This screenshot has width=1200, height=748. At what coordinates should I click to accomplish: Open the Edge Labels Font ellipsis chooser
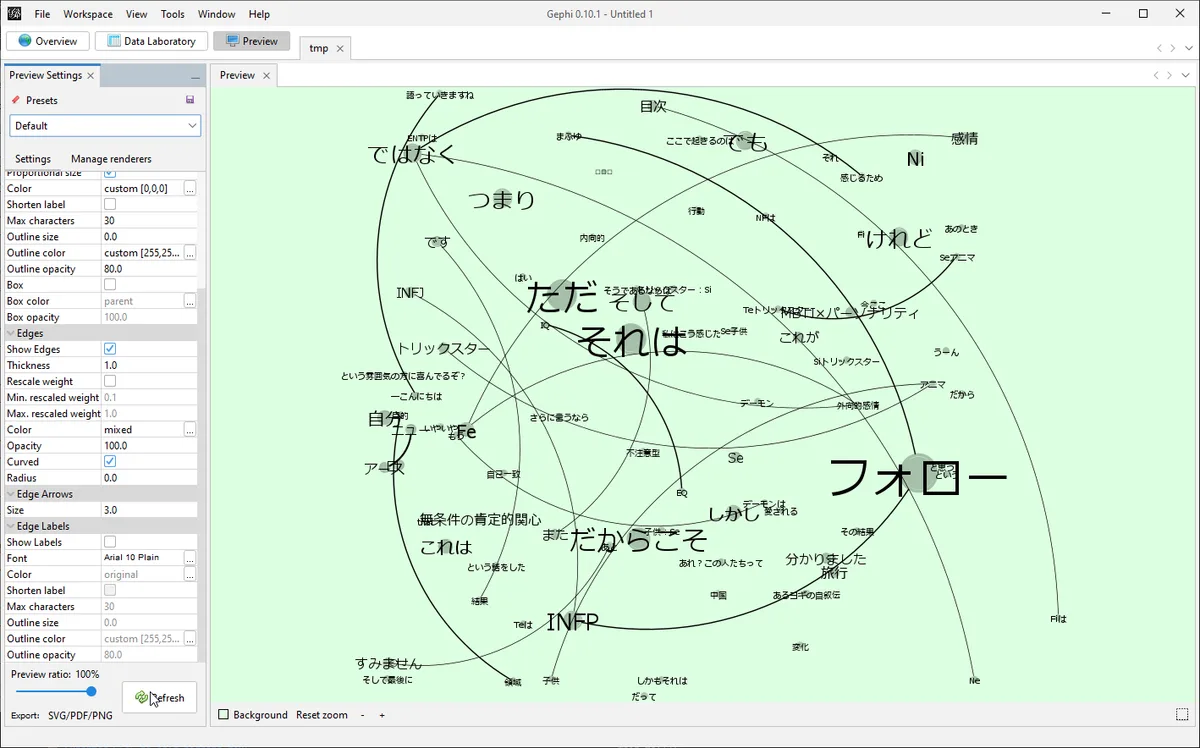[x=190, y=558]
